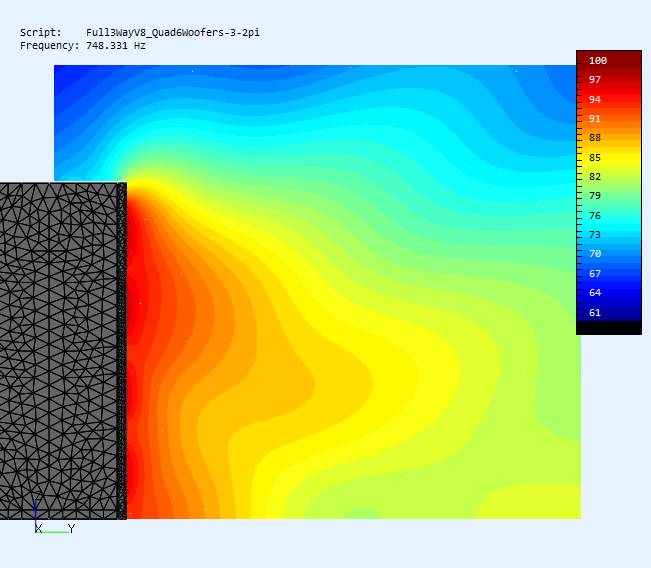Click the 79 label on the legend
The height and width of the screenshot is (568, 651).
[595, 196]
